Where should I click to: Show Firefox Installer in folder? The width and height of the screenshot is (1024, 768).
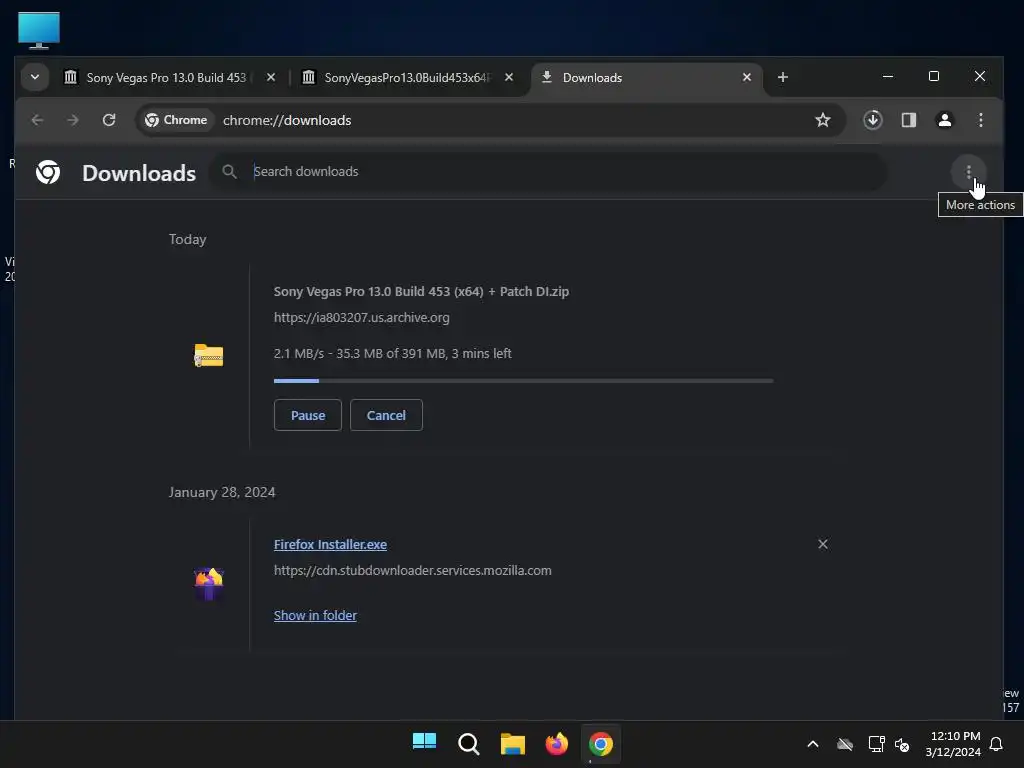(315, 616)
